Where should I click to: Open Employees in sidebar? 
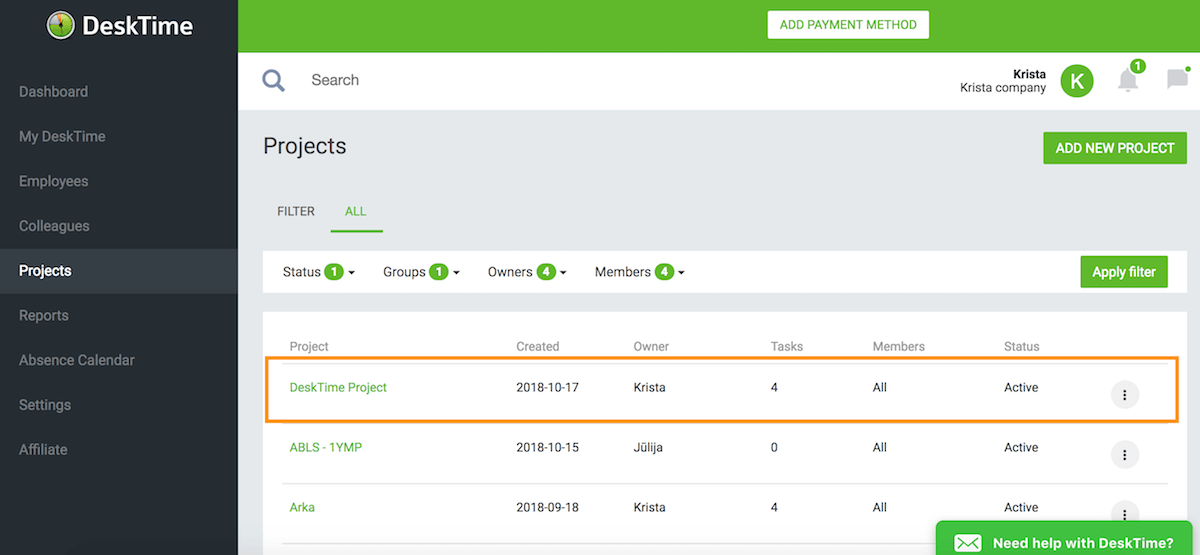coord(53,182)
